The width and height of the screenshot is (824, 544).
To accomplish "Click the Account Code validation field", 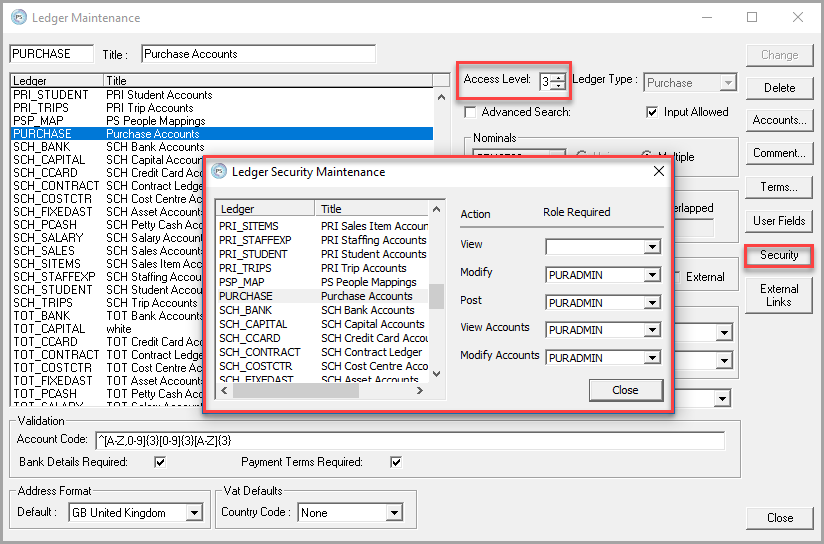I will pos(408,441).
